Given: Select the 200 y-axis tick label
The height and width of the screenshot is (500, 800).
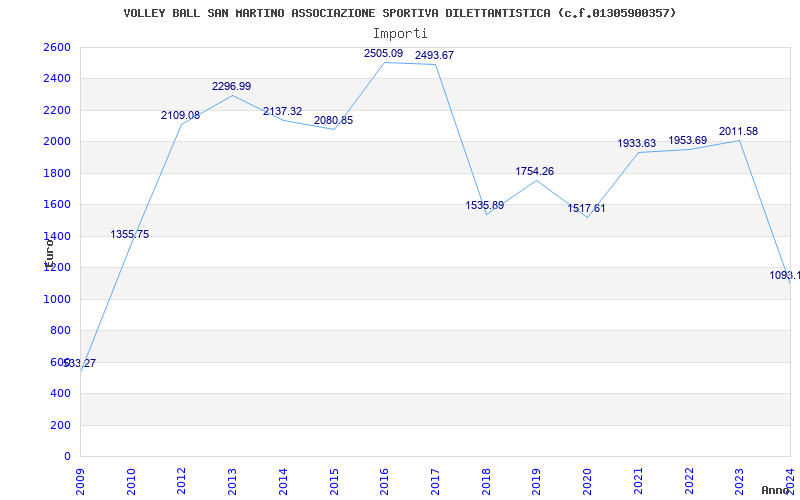Looking at the screenshot, I should pos(60,425).
